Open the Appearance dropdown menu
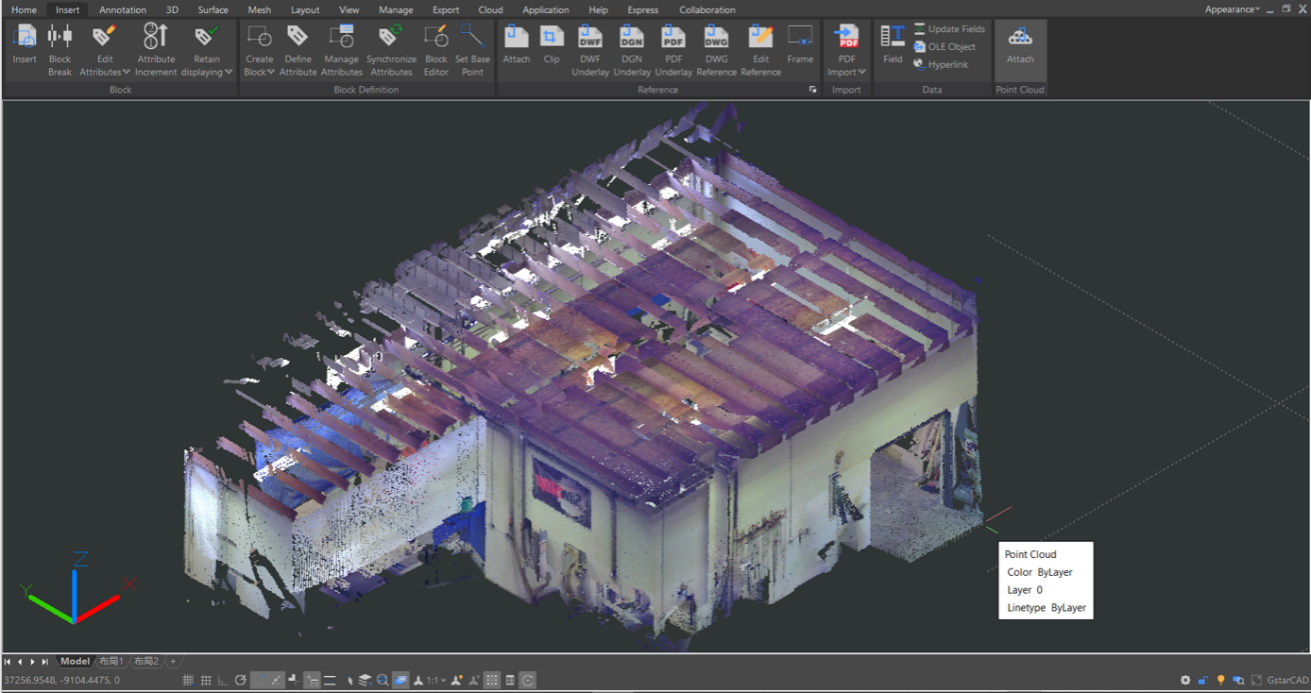Screen dimensions: 1311x693 [1231, 9]
